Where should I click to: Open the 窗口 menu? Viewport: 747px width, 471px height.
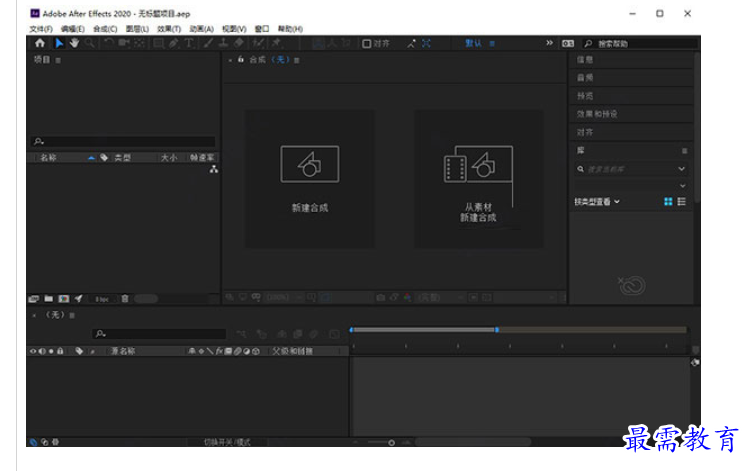coord(262,29)
